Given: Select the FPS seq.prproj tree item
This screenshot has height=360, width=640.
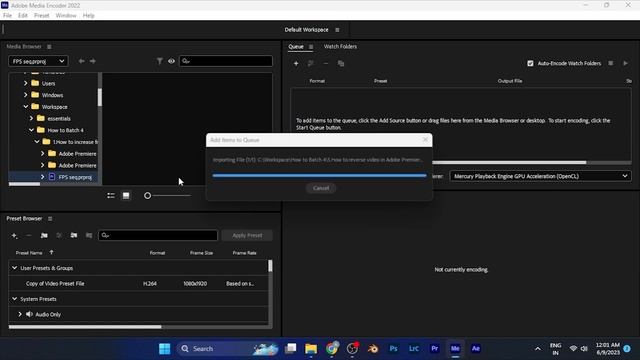Looking at the screenshot, I should [75, 177].
